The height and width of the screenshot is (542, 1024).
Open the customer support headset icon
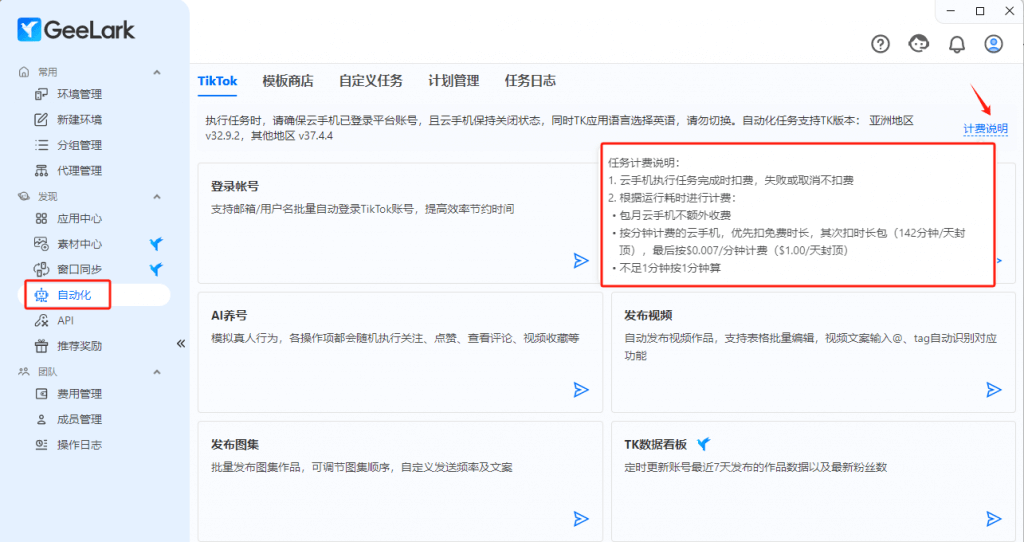918,44
